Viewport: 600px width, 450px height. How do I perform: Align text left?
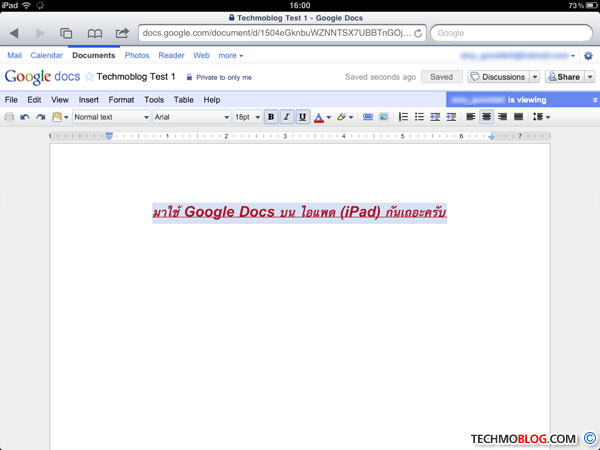coord(471,117)
